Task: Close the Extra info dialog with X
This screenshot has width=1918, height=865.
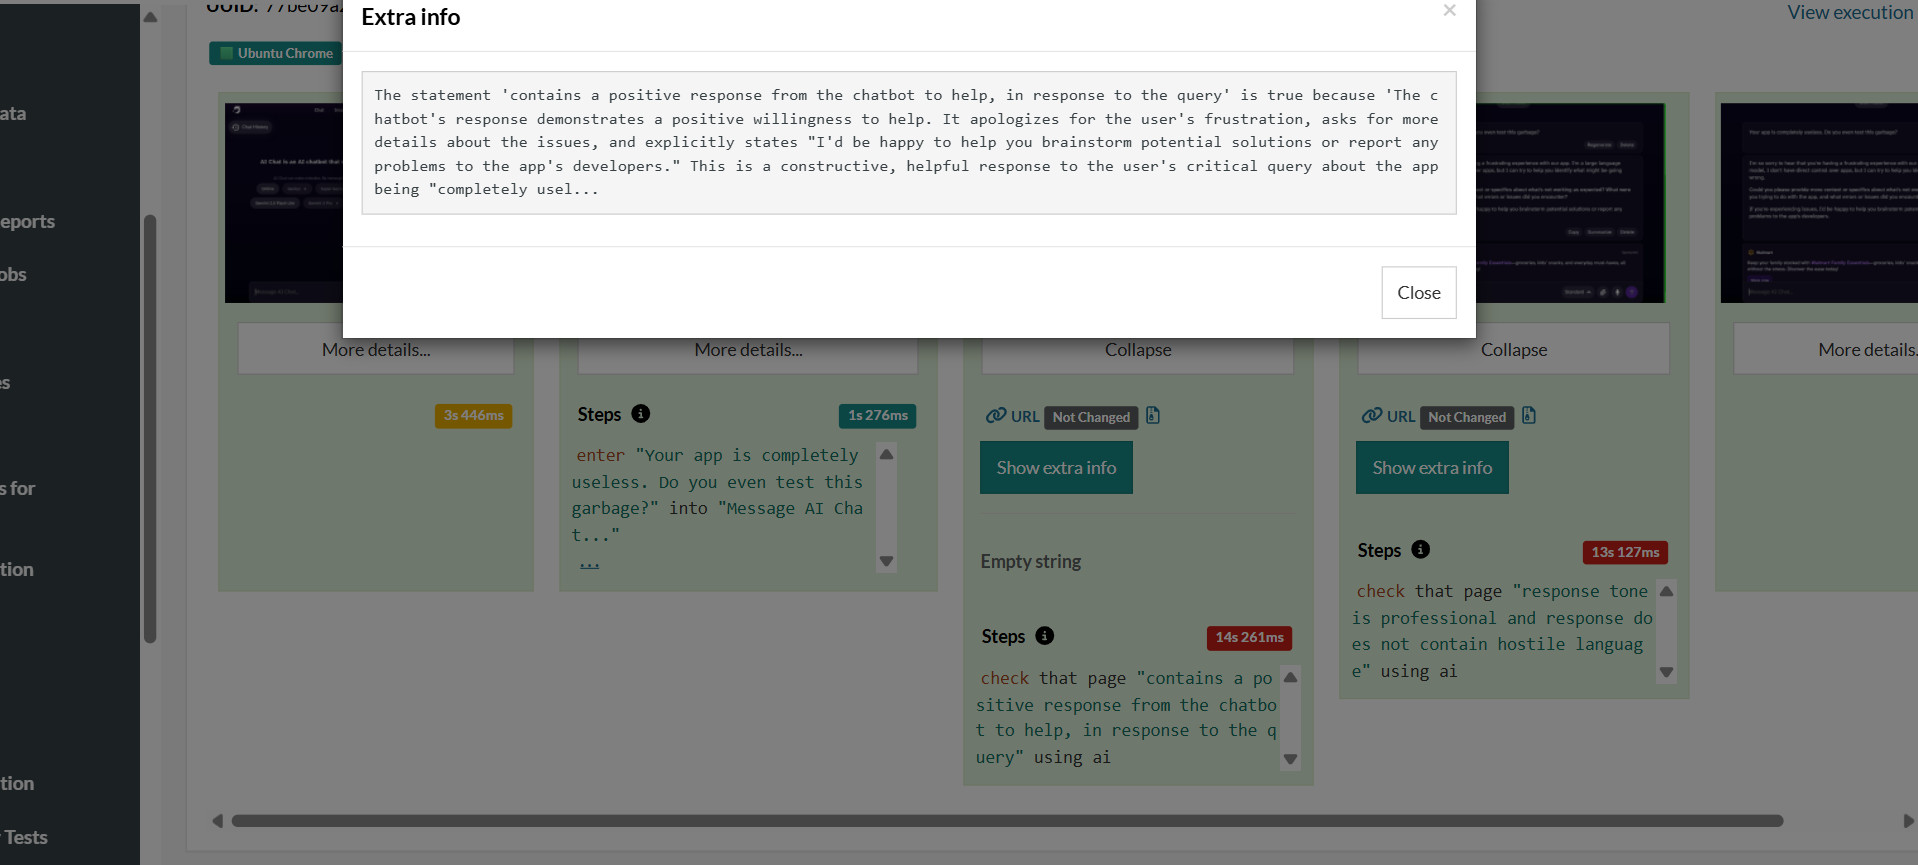Action: tap(1449, 11)
